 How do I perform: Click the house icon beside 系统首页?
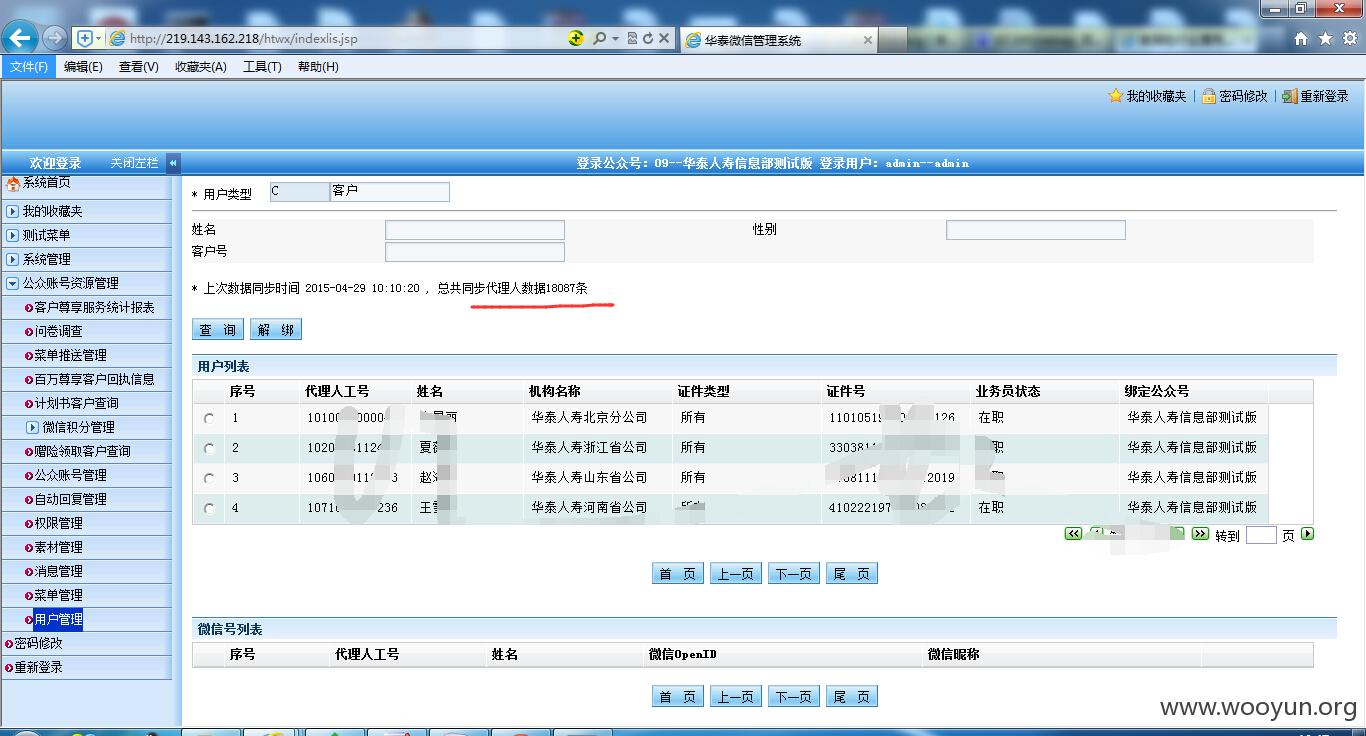point(13,183)
